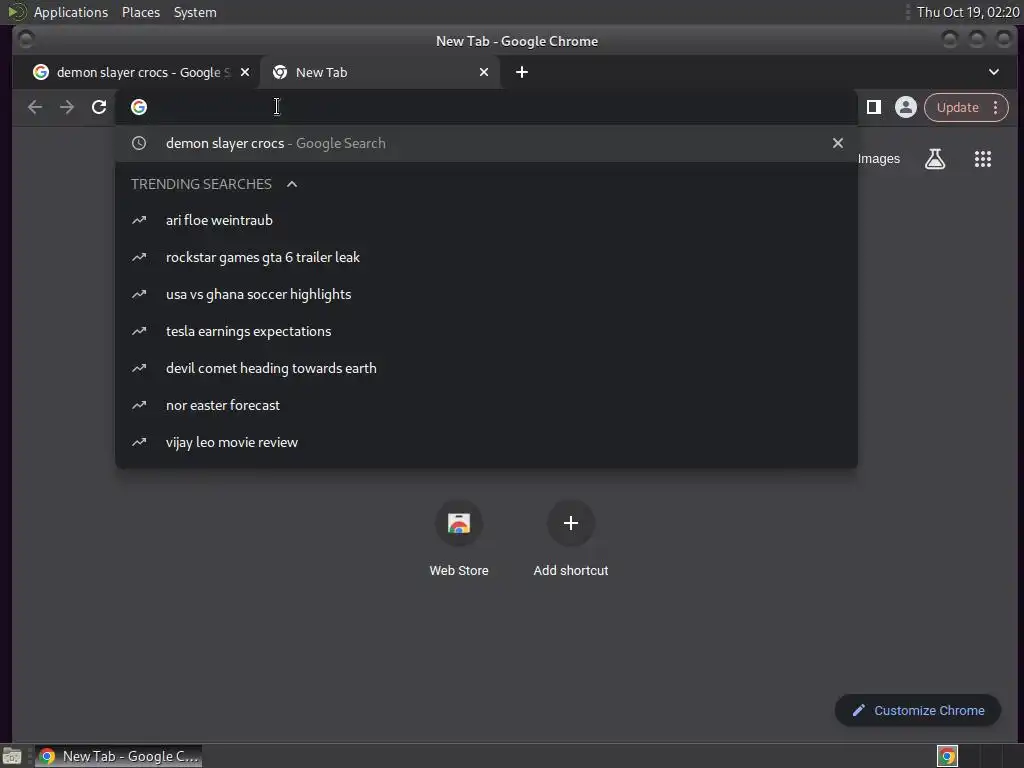
Task: Select trending search ari floe weintraub
Action: [x=486, y=220]
